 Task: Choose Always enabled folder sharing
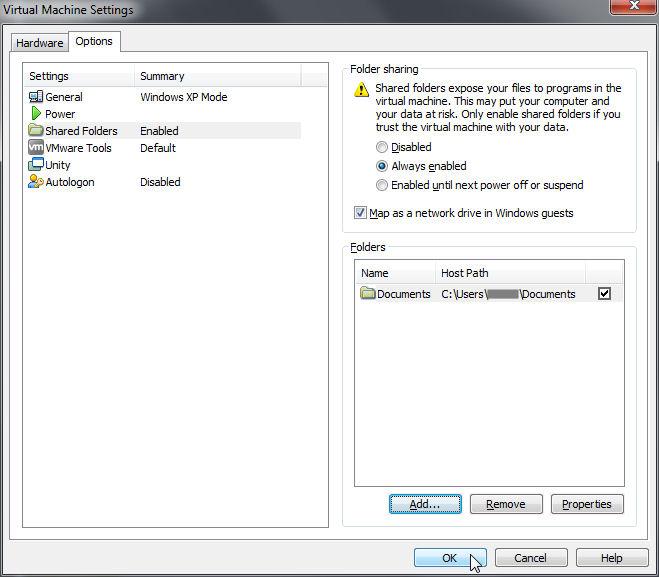[382, 166]
